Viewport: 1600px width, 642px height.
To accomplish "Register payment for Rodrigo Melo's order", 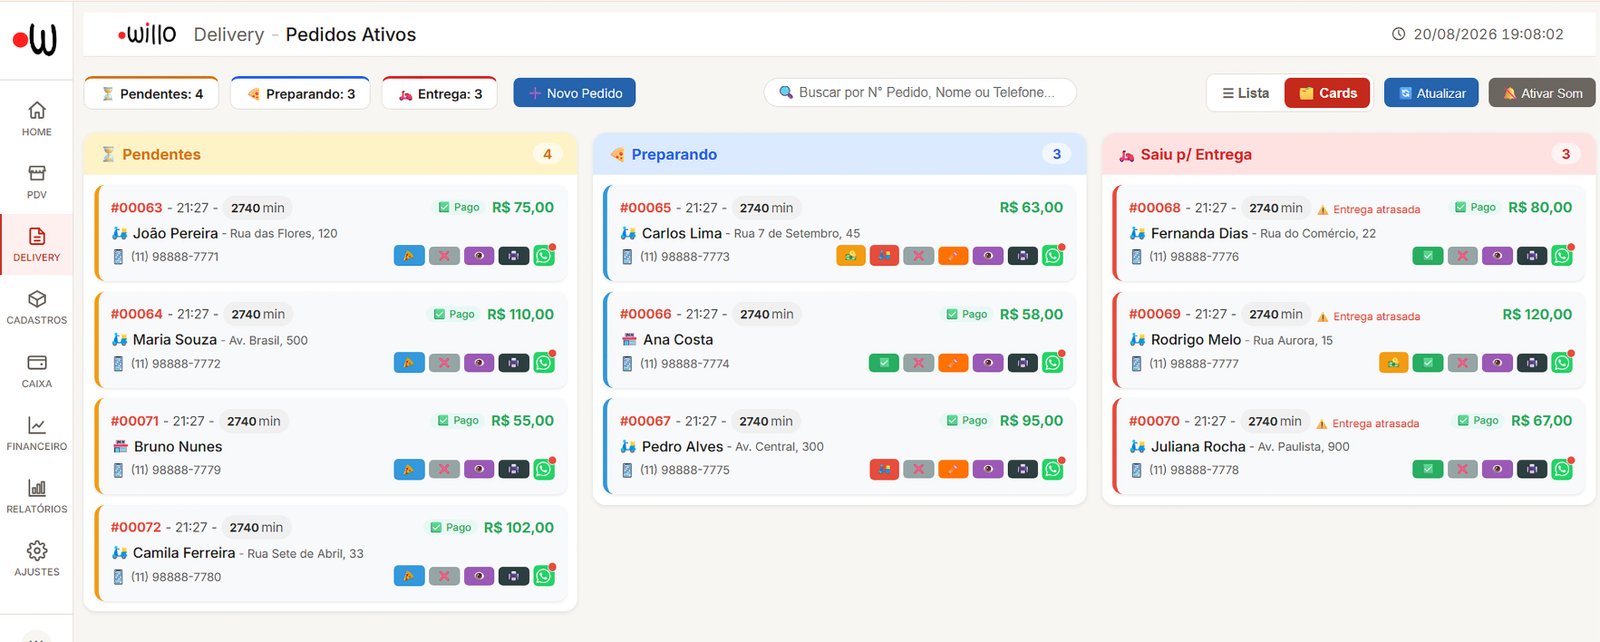I will [x=1393, y=363].
